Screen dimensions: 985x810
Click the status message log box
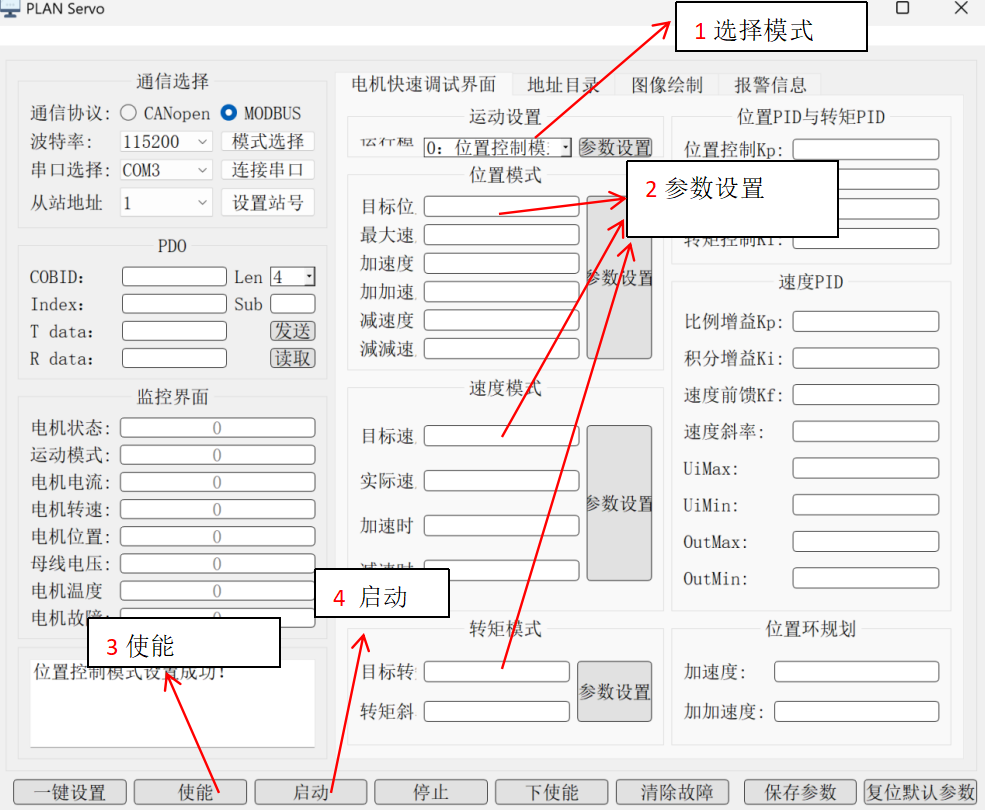[x=172, y=704]
